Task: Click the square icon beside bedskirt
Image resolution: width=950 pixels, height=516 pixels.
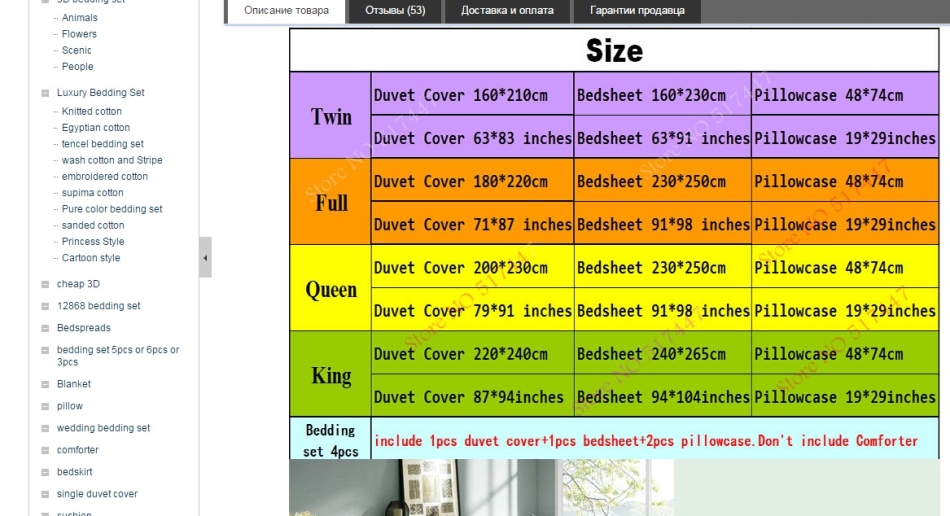Action: point(45,473)
